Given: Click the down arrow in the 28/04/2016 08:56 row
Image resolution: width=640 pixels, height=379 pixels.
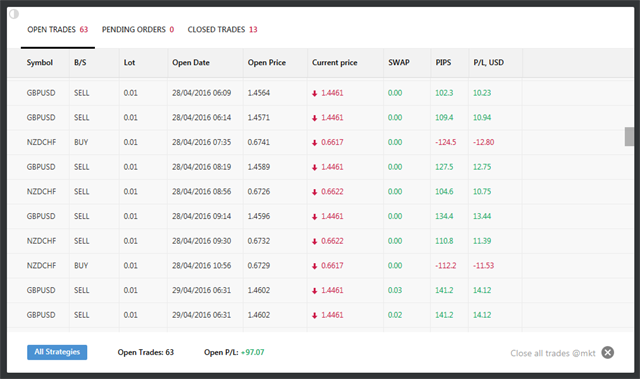Looking at the screenshot, I should 314,192.
